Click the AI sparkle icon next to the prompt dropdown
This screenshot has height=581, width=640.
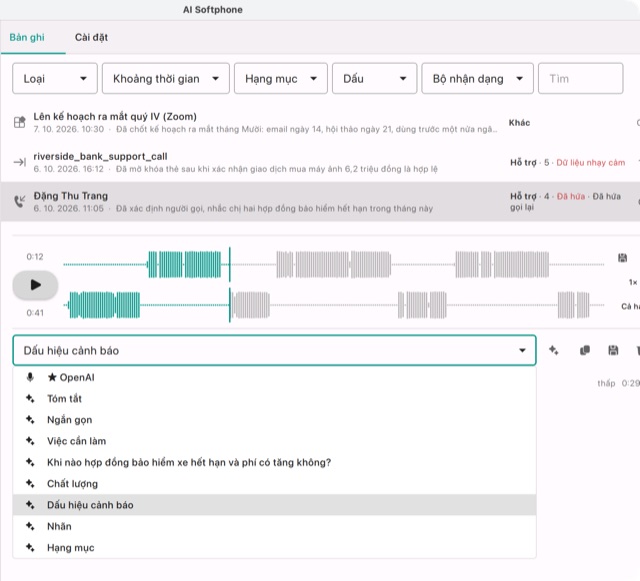pos(553,350)
